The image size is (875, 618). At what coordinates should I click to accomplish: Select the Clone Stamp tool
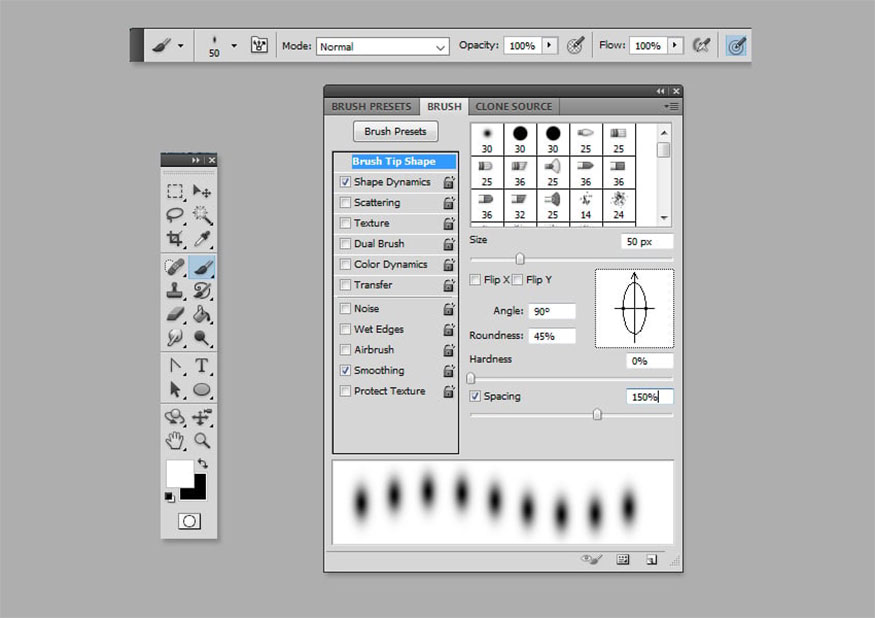(175, 291)
